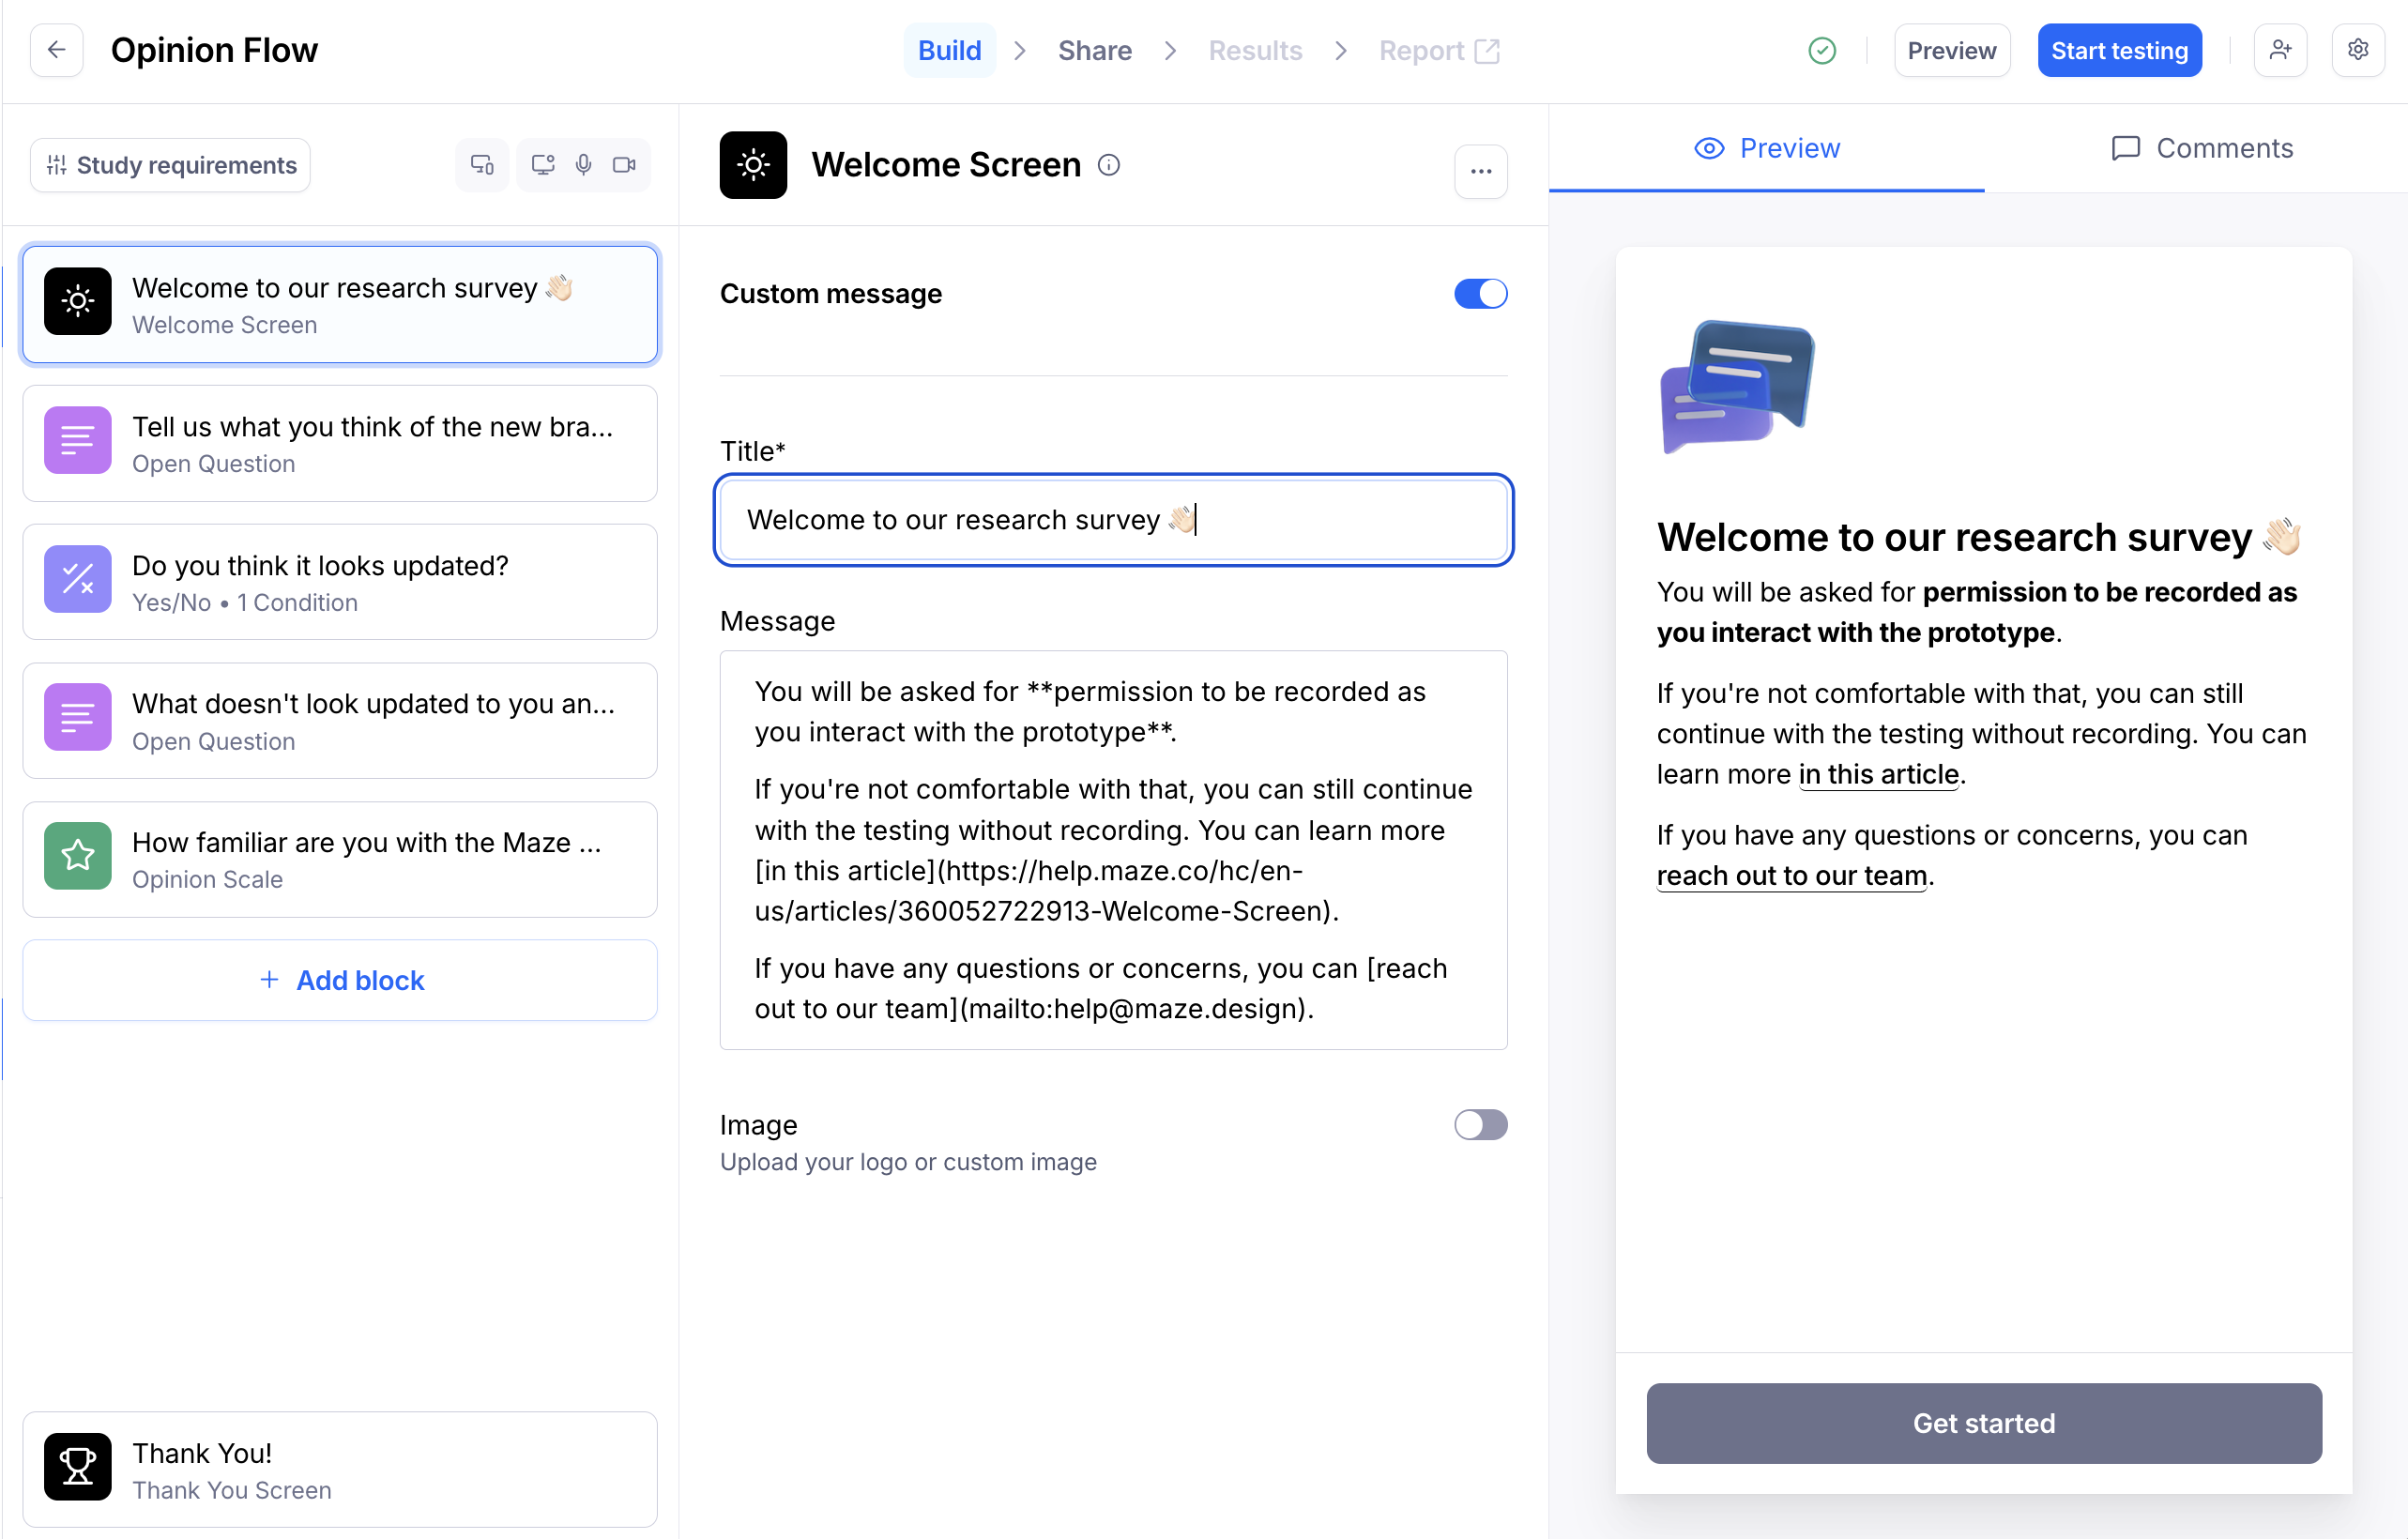Click the info icon beside Welcome Screen
The width and height of the screenshot is (2408, 1539).
1108,165
